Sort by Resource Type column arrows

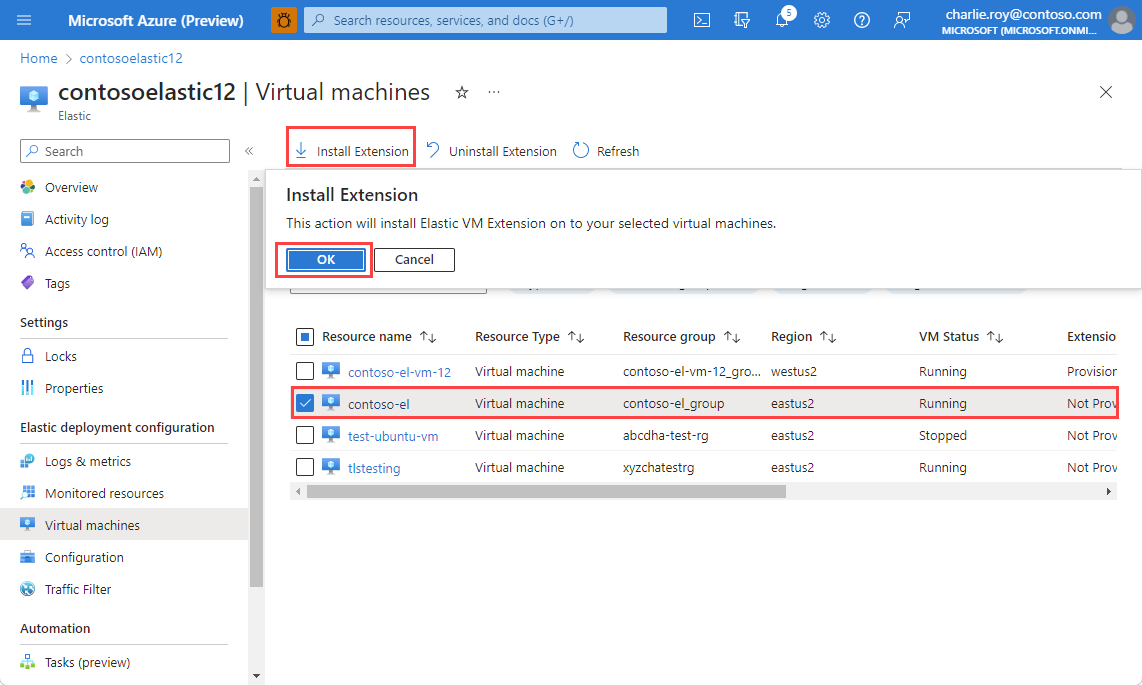point(576,337)
